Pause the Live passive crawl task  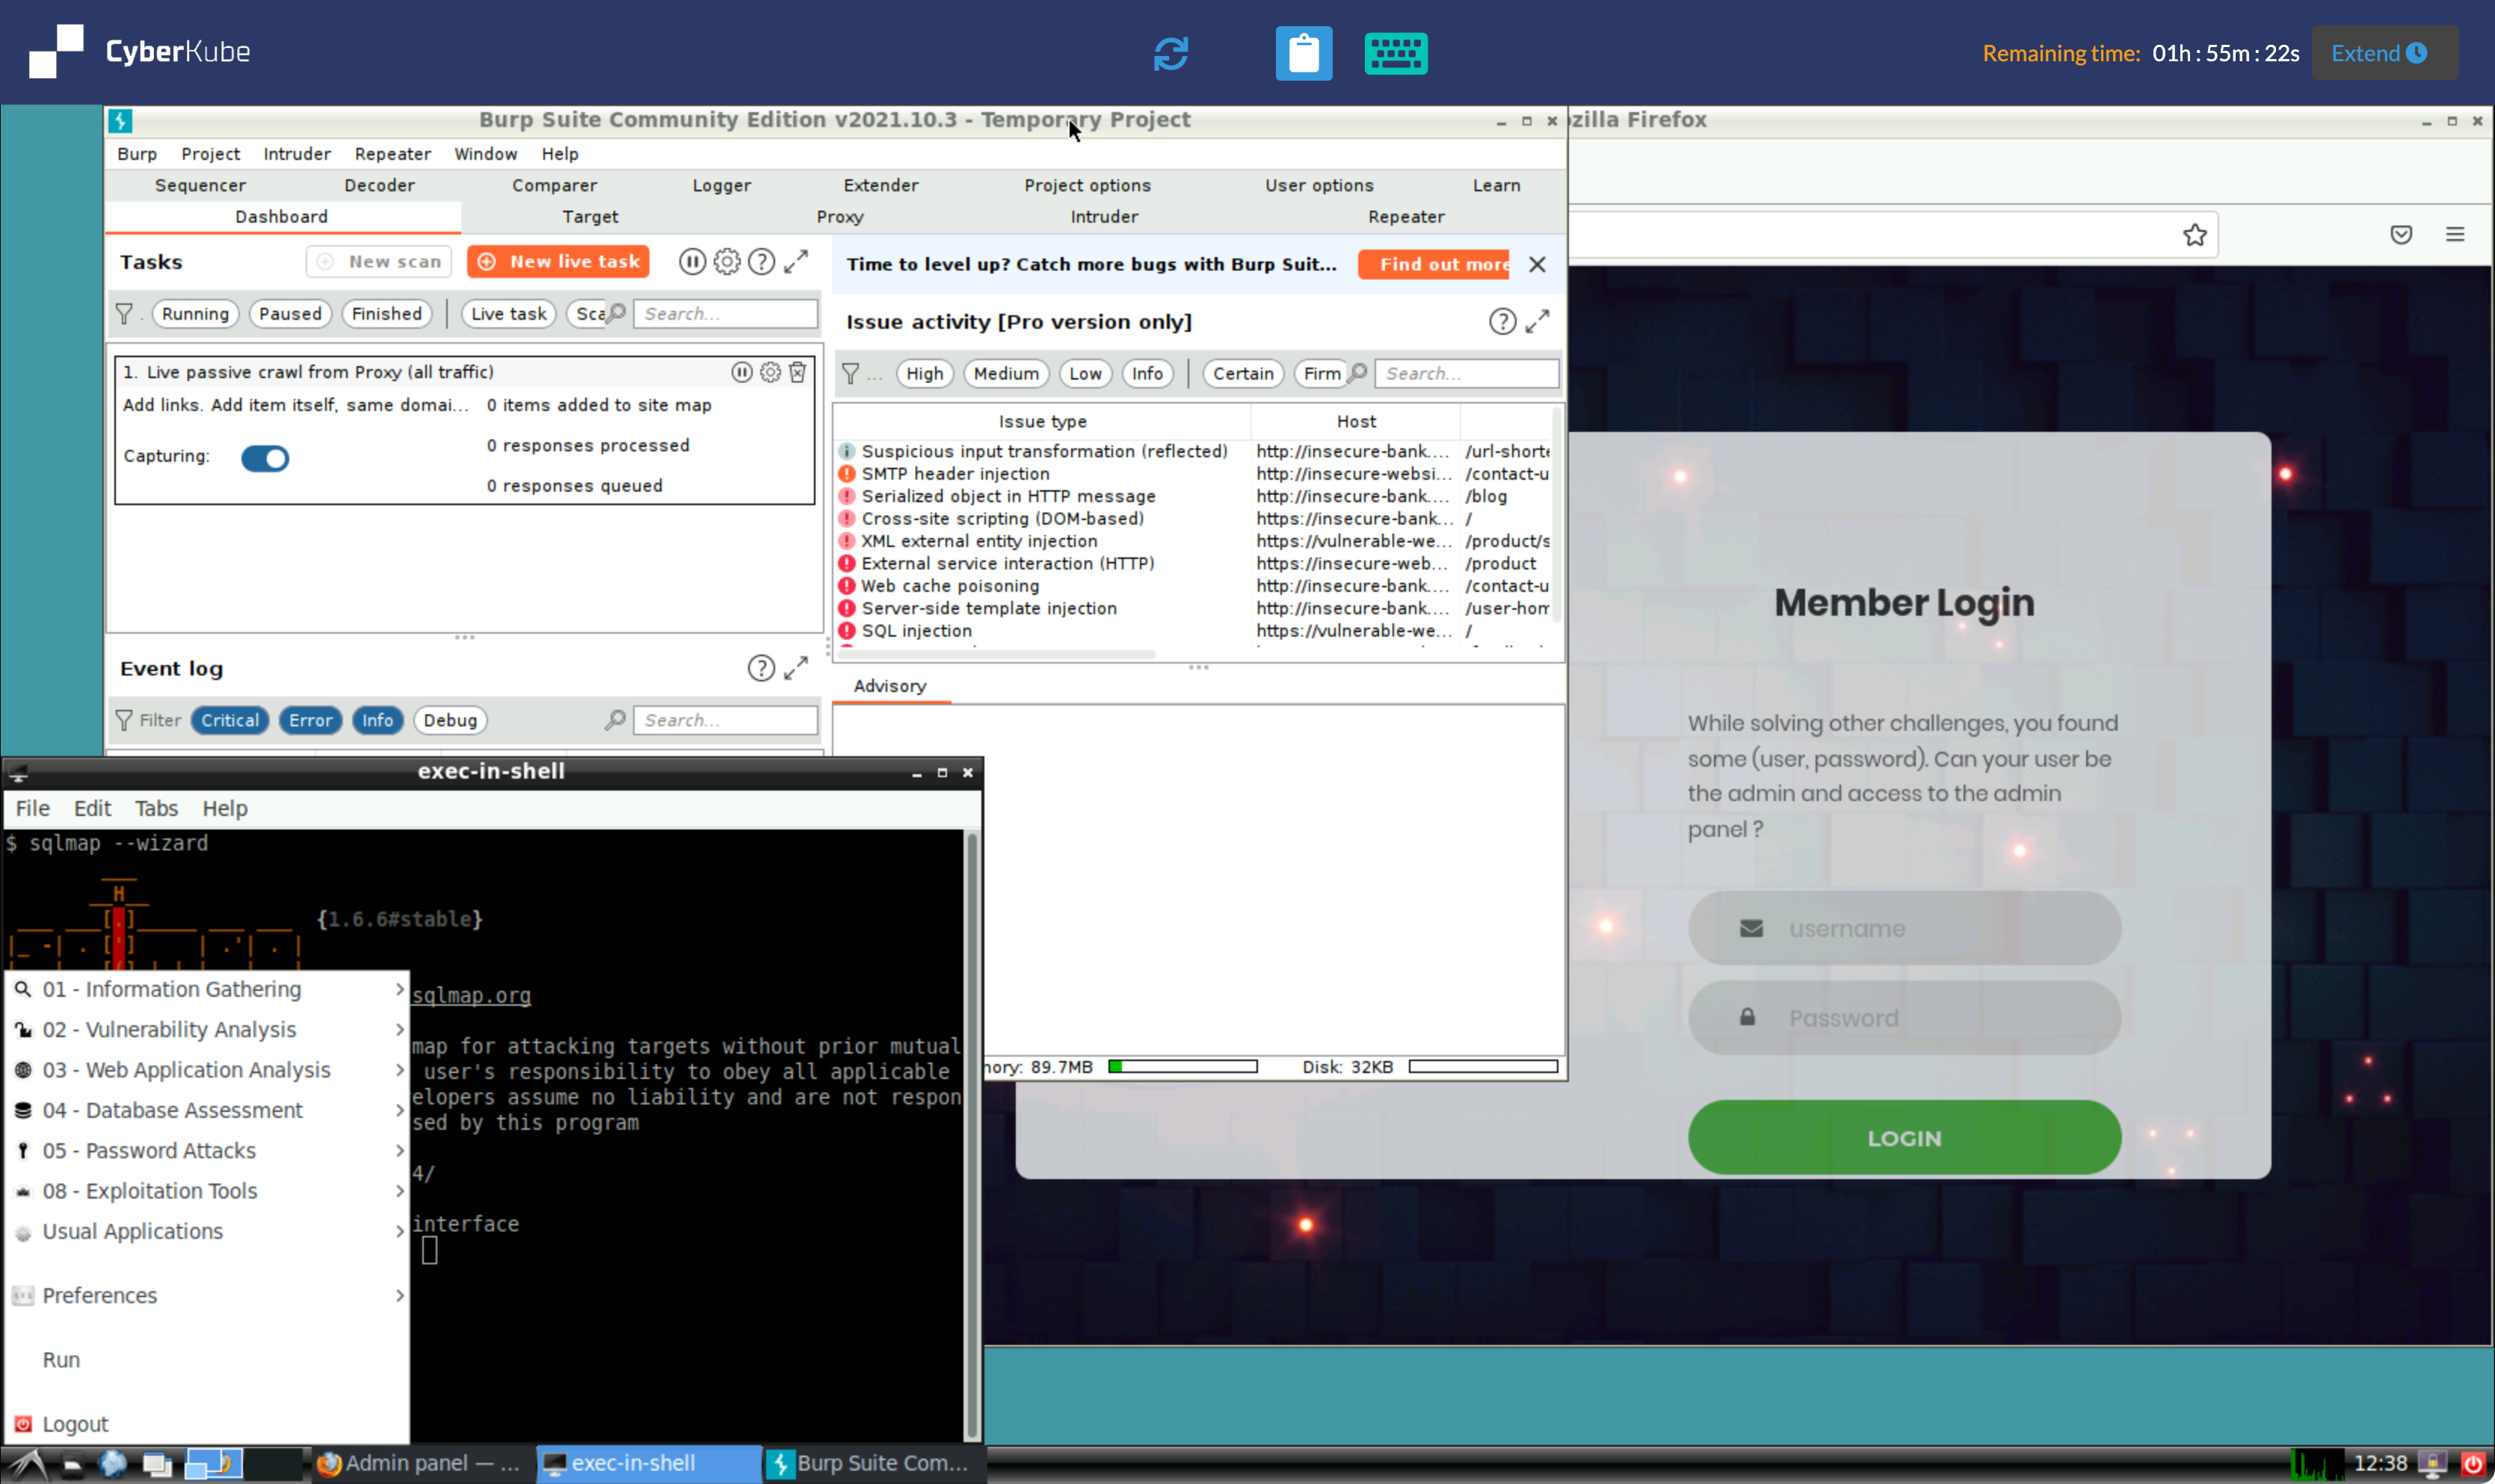(741, 372)
